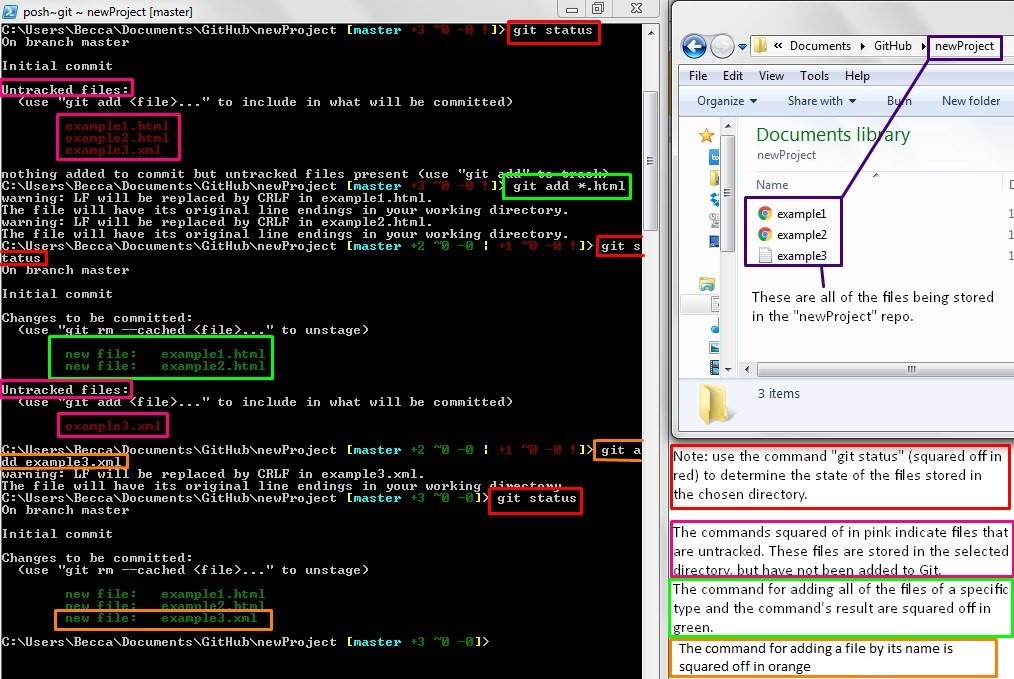Expand the Share with dropdown
This screenshot has width=1014, height=679.
pyautogui.click(x=822, y=100)
